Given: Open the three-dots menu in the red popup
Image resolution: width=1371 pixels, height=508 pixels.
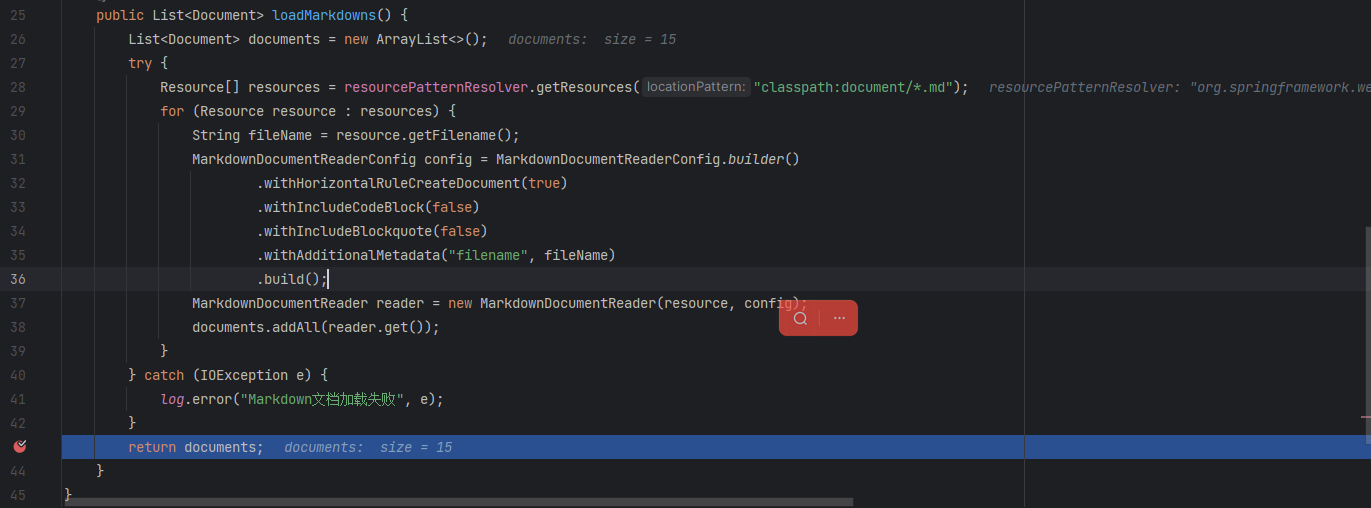Looking at the screenshot, I should tap(839, 318).
